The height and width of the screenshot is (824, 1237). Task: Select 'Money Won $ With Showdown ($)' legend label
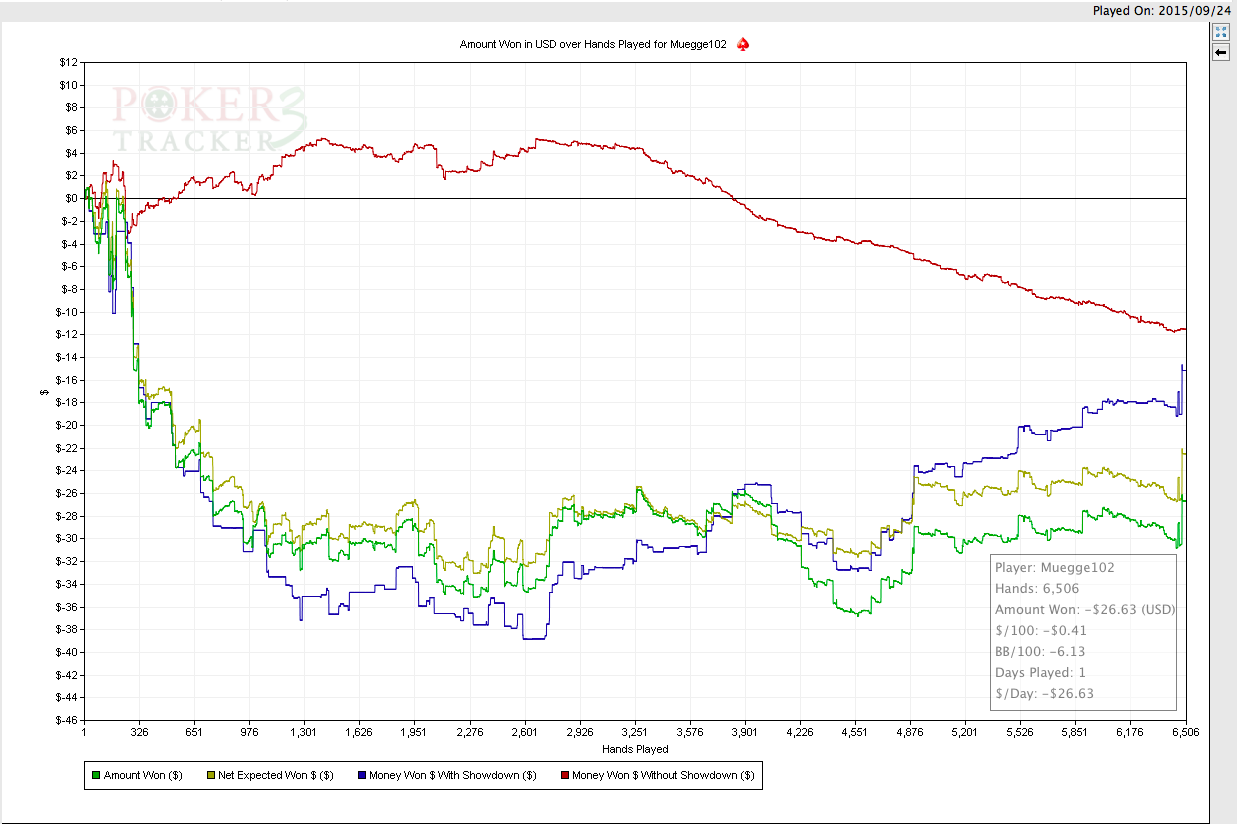pyautogui.click(x=452, y=775)
